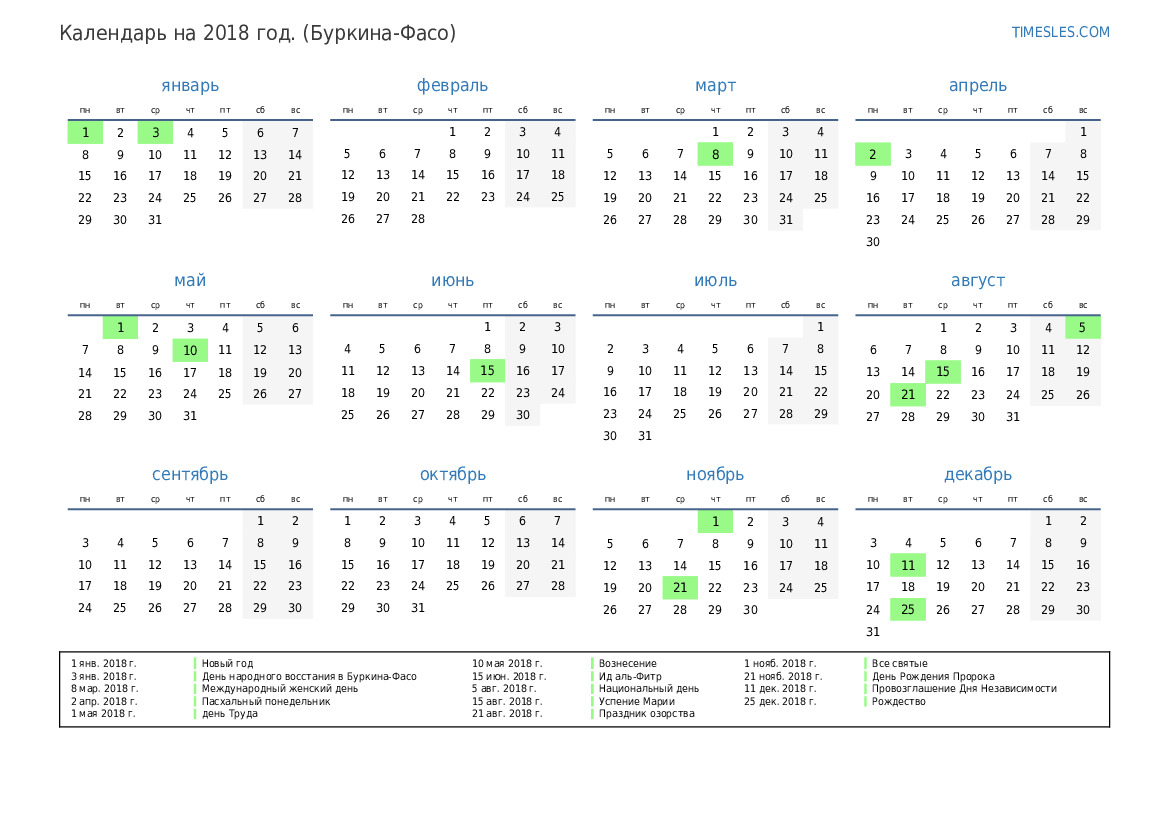Select highlighted August 5 date
This screenshot has width=1169, height=827.
click(x=1082, y=327)
